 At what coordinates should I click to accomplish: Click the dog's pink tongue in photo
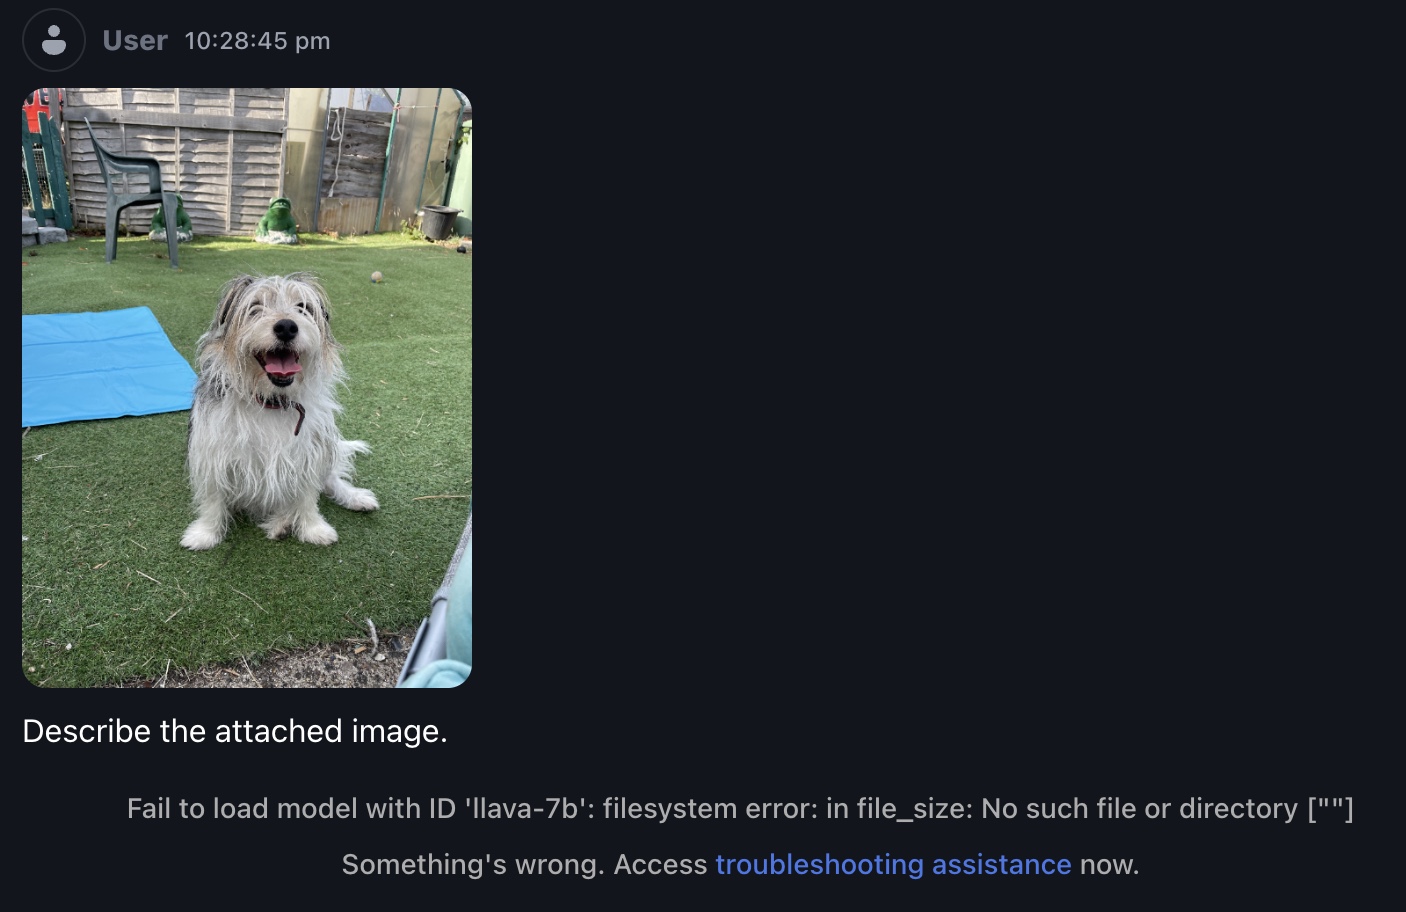click(282, 367)
